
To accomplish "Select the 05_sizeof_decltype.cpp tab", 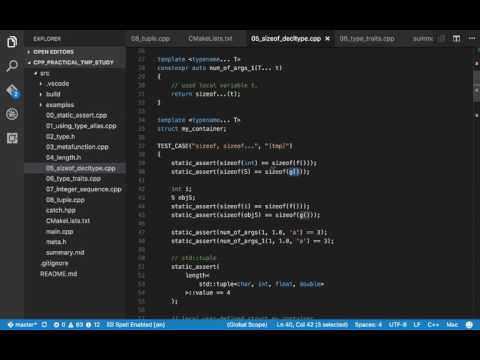I will point(286,39).
